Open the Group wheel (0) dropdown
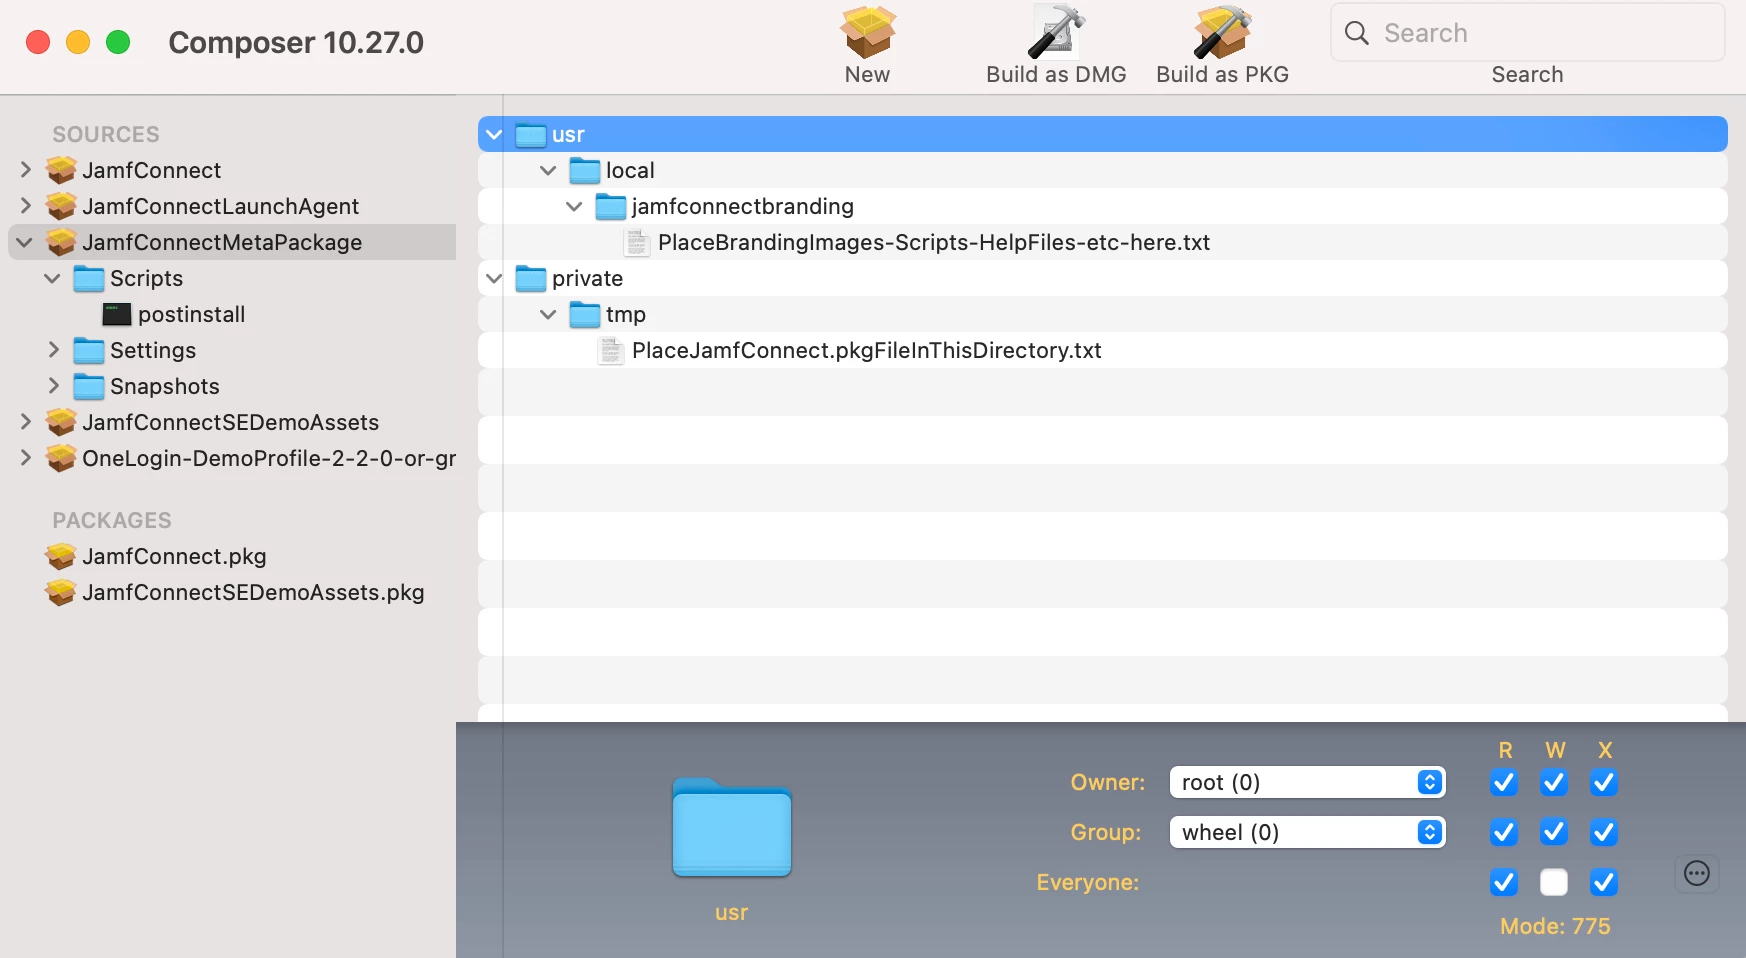Screen dimensions: 1746x958 [1307, 832]
